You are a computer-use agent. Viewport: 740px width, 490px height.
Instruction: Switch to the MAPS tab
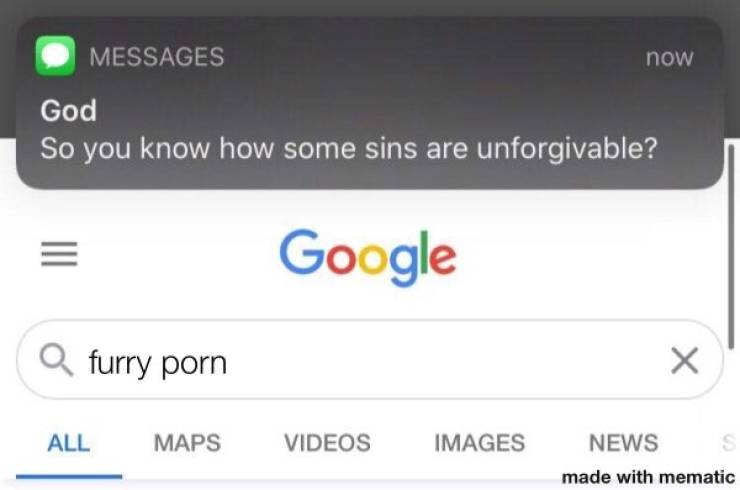click(187, 443)
